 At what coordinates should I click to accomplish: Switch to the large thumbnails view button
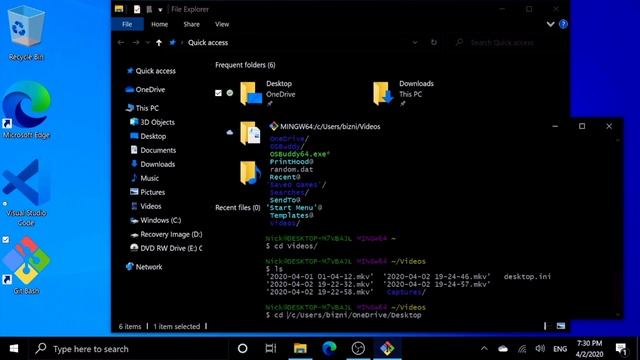click(561, 326)
